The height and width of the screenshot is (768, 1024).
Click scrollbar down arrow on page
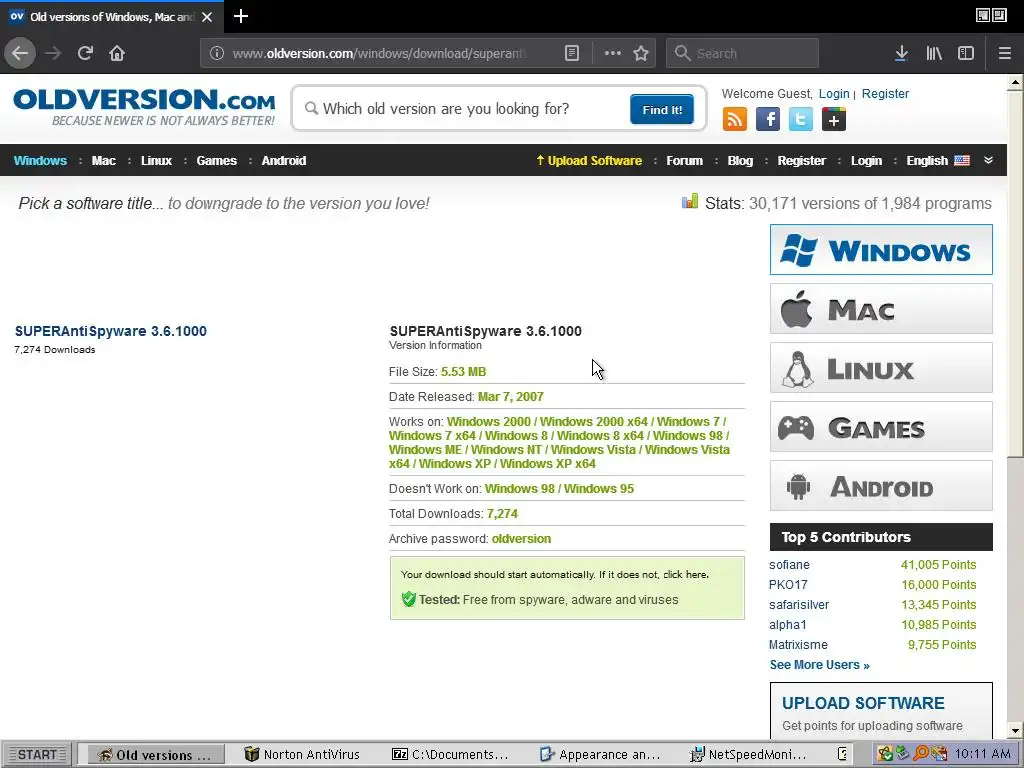coord(1015,731)
